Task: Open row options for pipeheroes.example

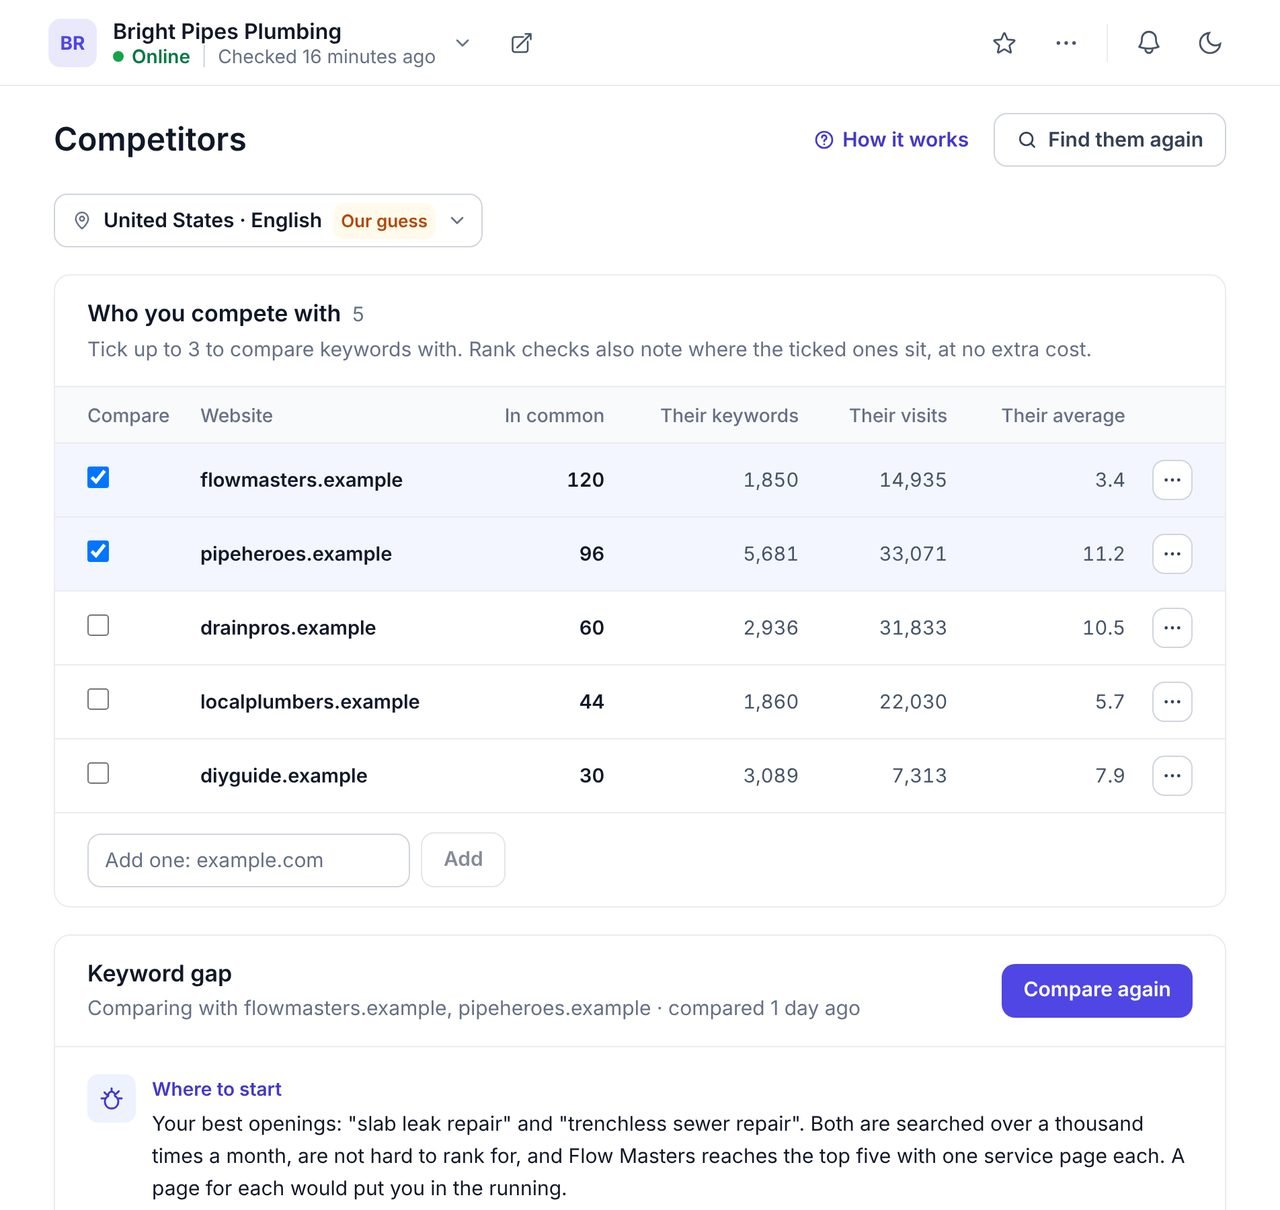Action: point(1172,554)
